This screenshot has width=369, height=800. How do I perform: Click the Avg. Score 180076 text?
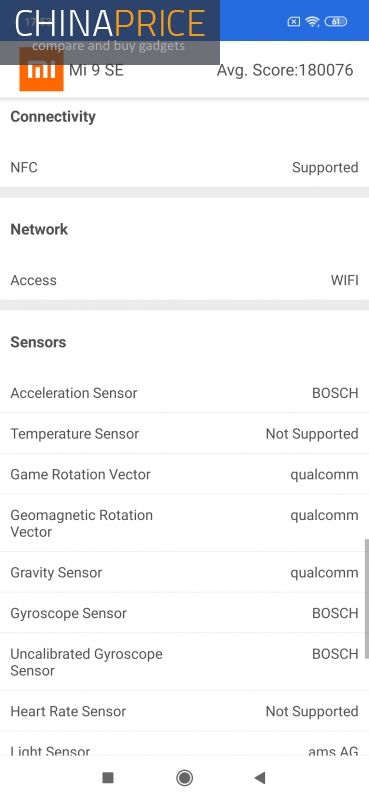tap(285, 70)
